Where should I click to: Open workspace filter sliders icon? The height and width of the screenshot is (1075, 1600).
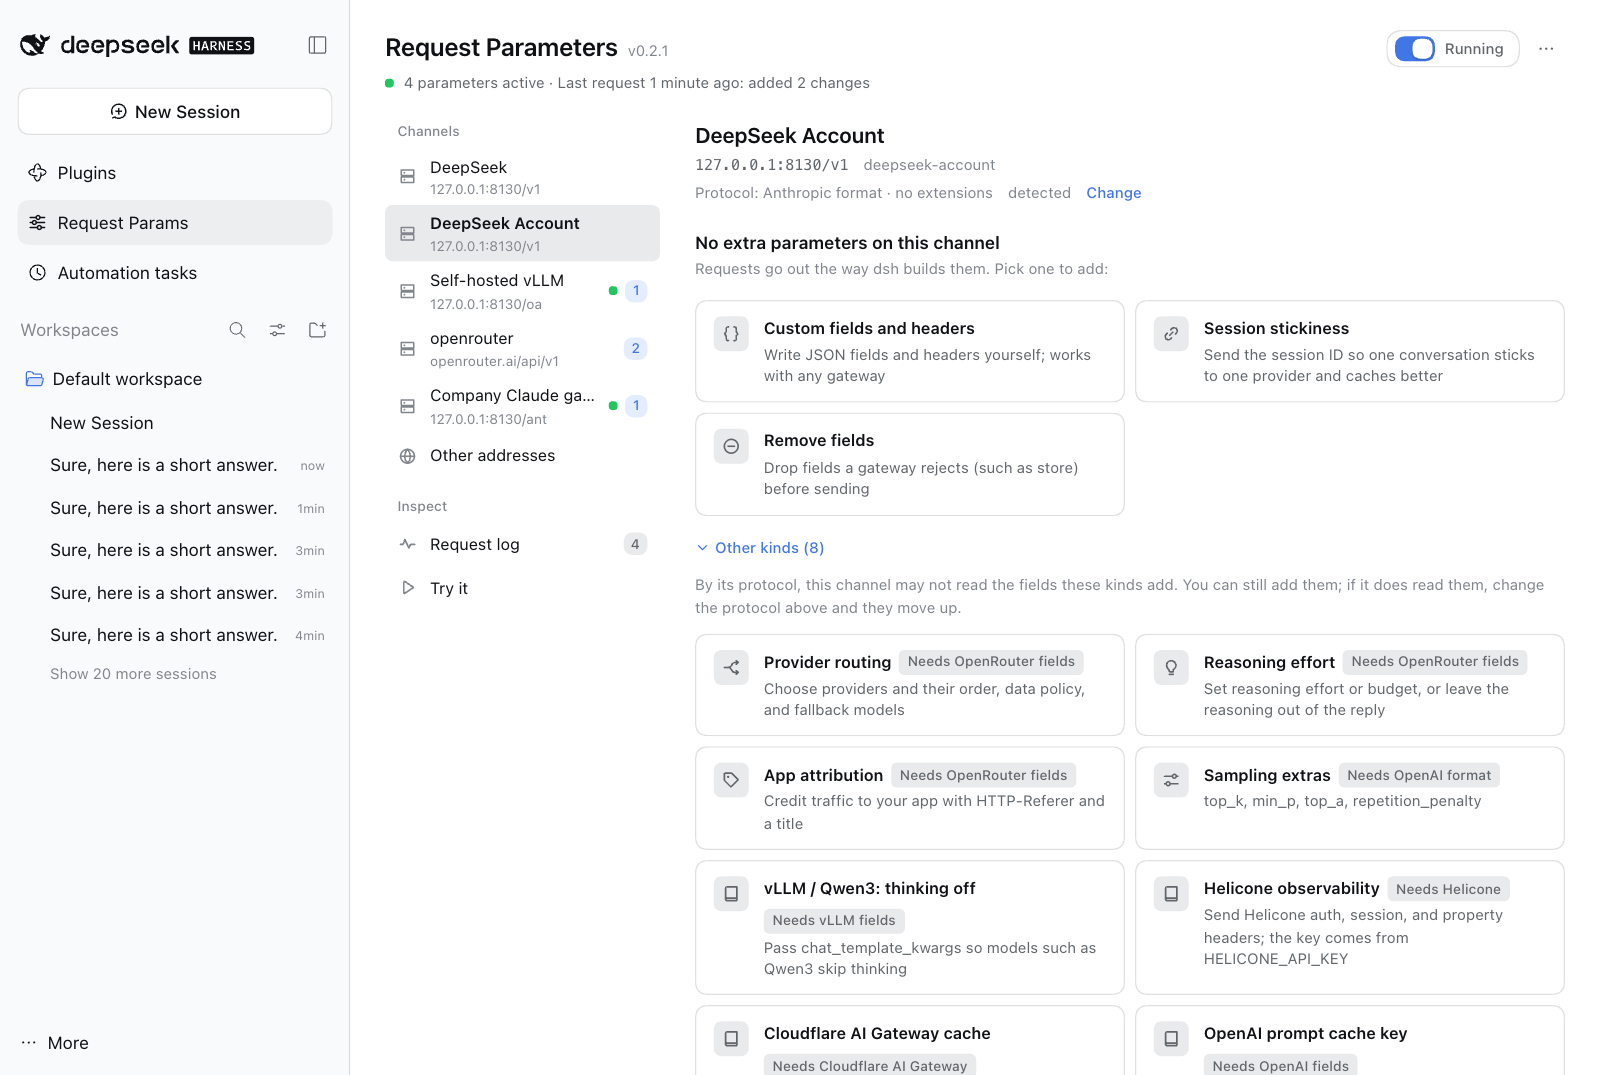pyautogui.click(x=277, y=330)
